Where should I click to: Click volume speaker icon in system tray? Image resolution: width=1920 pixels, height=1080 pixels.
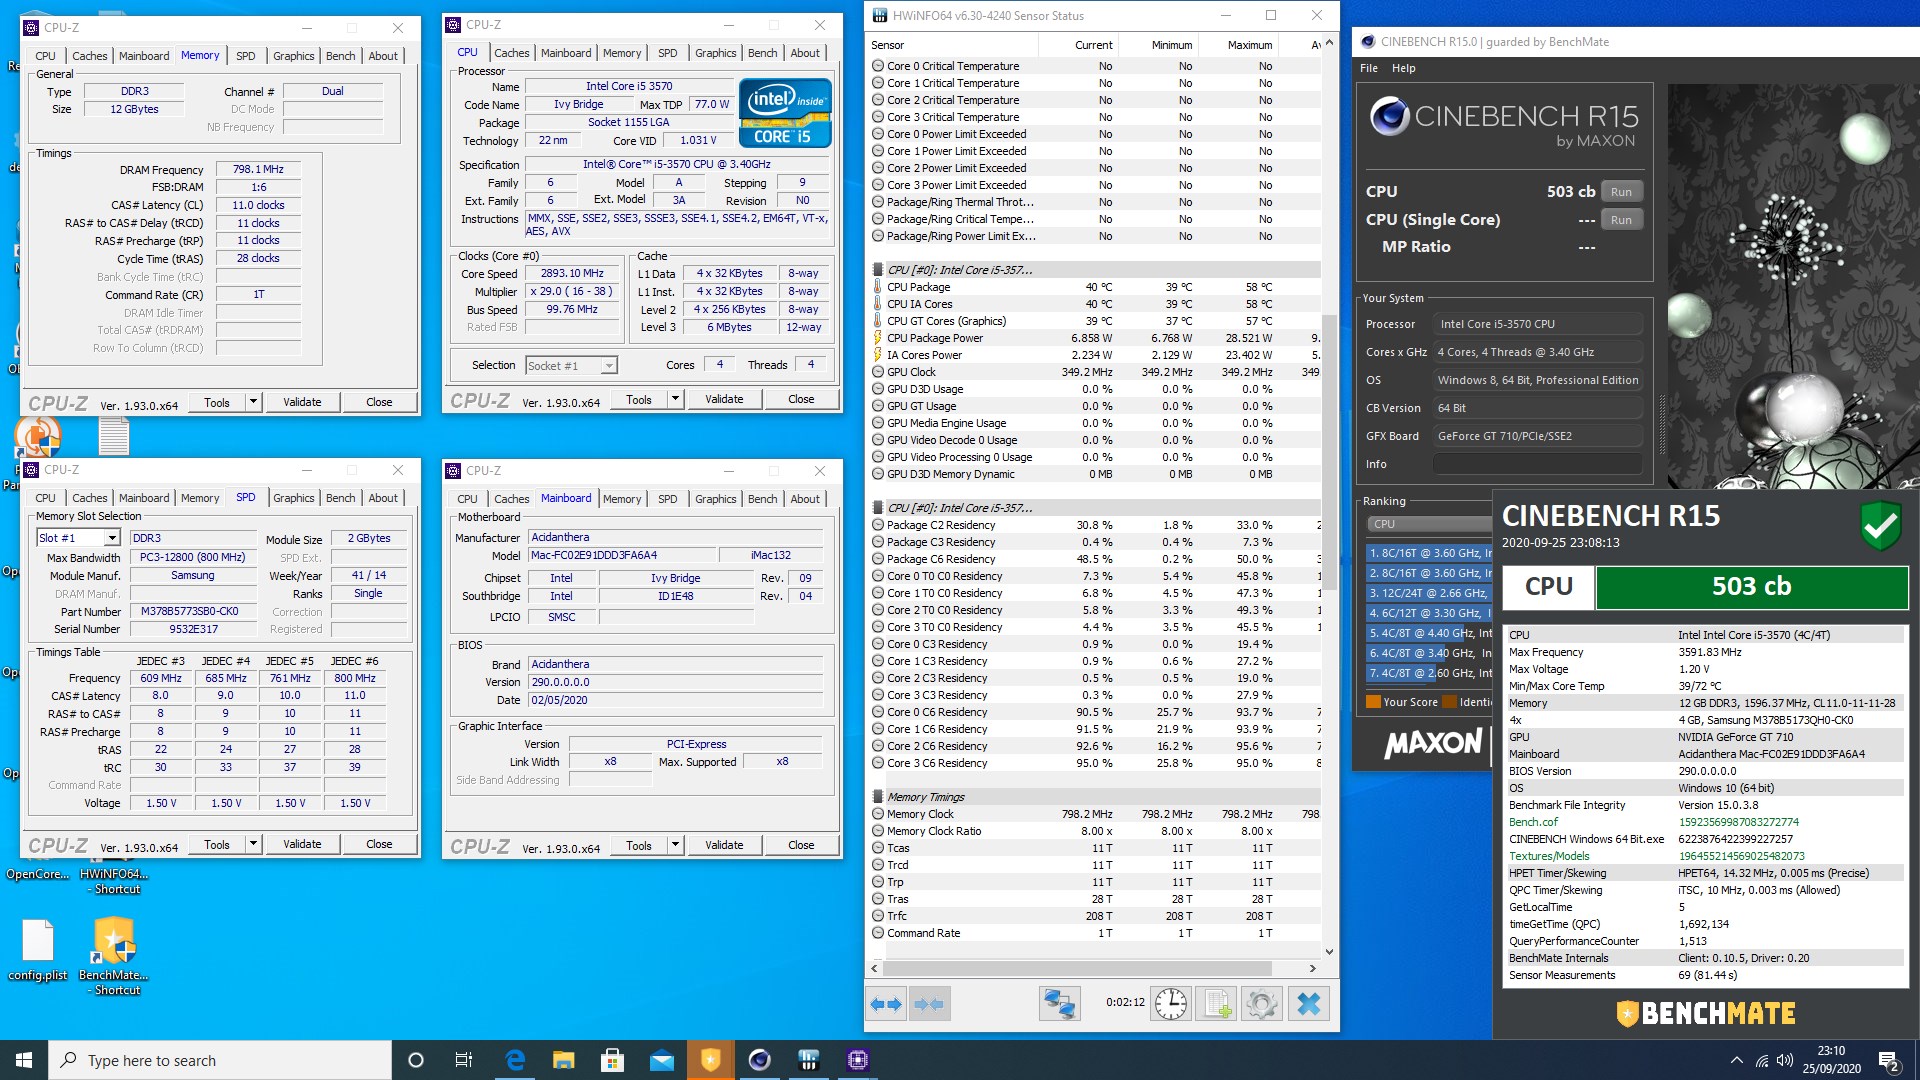(x=1785, y=1061)
